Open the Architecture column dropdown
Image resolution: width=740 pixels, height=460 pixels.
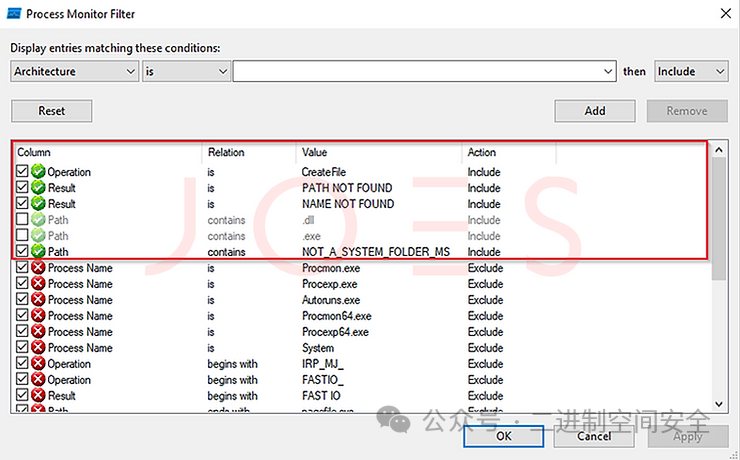pos(74,71)
